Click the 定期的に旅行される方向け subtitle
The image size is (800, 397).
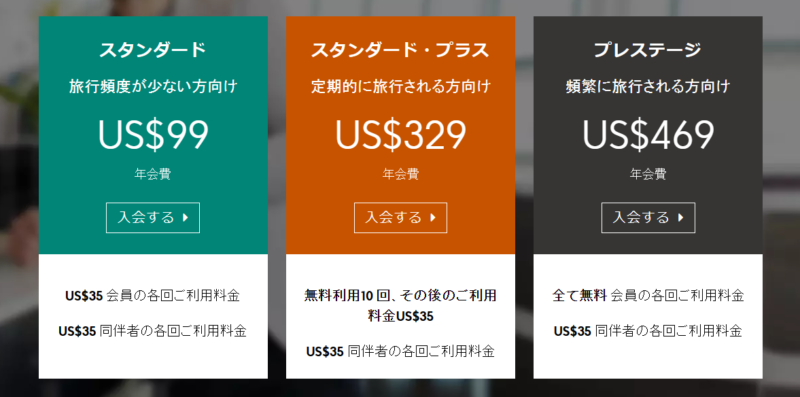point(401,87)
